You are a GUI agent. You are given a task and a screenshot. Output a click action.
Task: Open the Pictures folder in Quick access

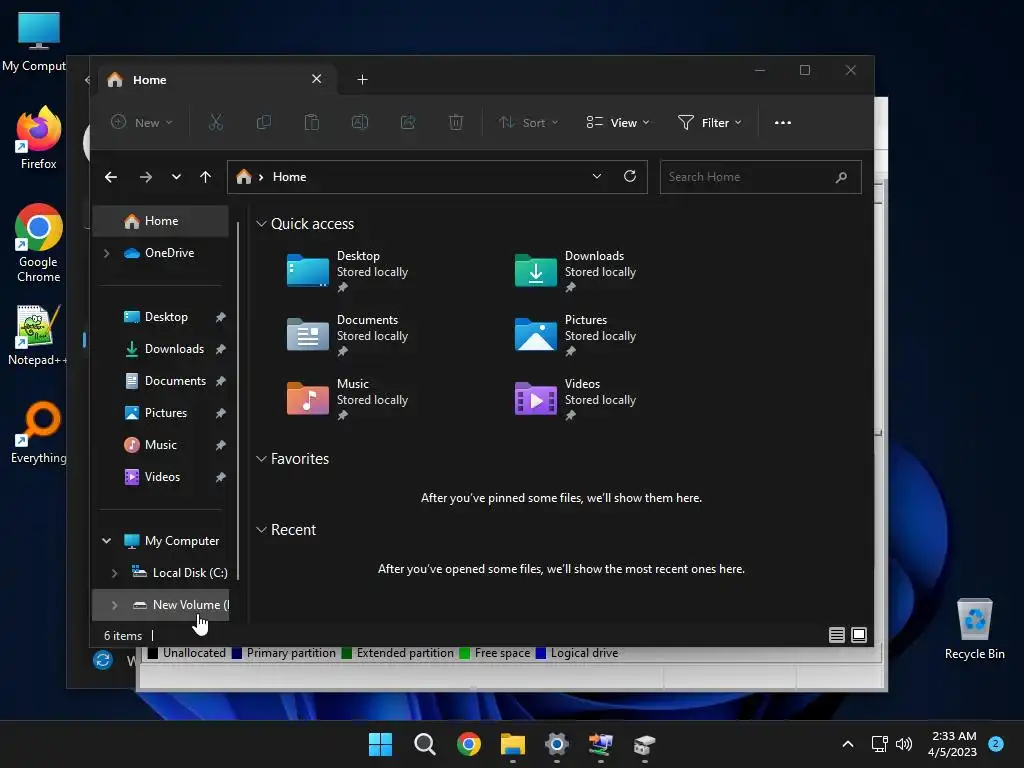tap(575, 335)
